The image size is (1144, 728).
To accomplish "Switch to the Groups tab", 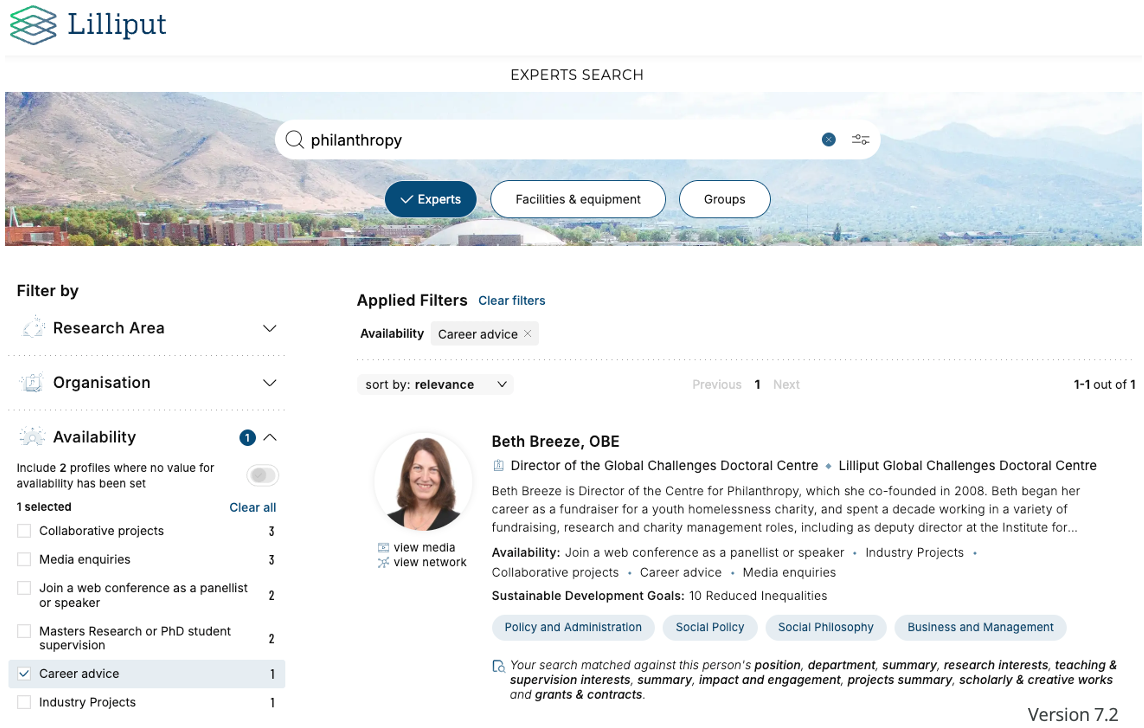I will pyautogui.click(x=724, y=199).
